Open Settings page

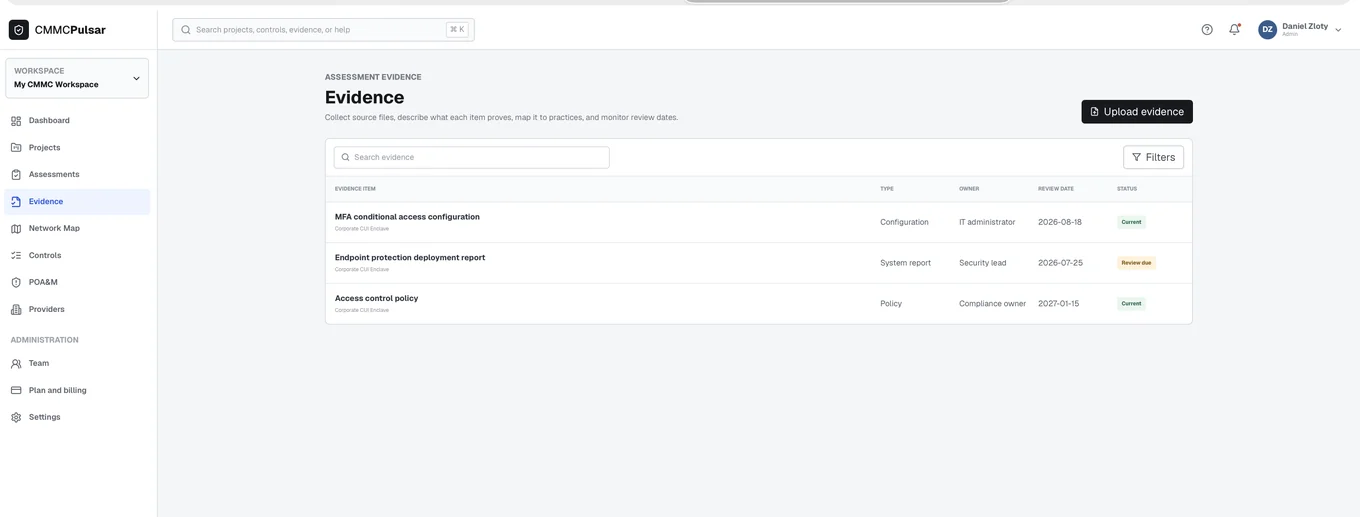(x=77, y=418)
